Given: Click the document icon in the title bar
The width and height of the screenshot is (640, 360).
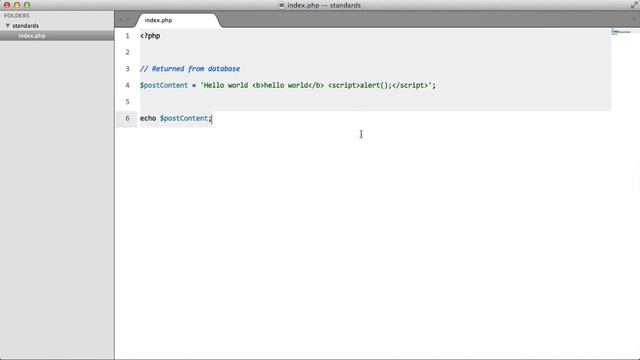Looking at the screenshot, I should pyautogui.click(x=282, y=5).
